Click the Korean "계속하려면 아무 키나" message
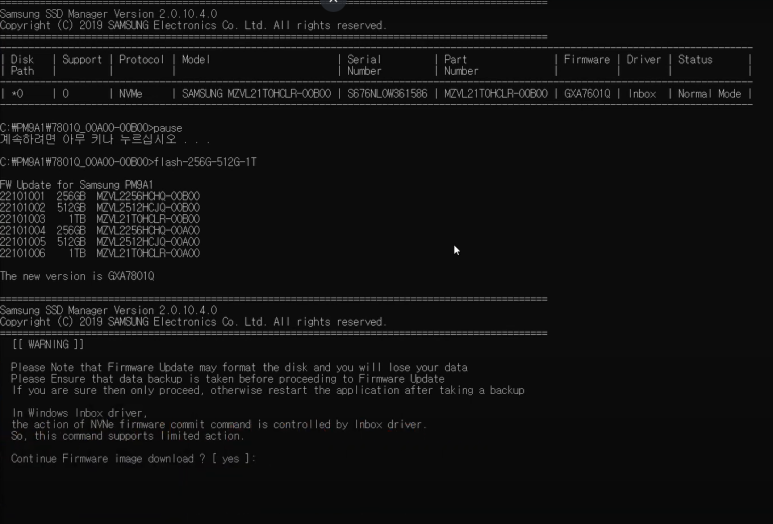Viewport: 773px width, 524px height. 105,140
